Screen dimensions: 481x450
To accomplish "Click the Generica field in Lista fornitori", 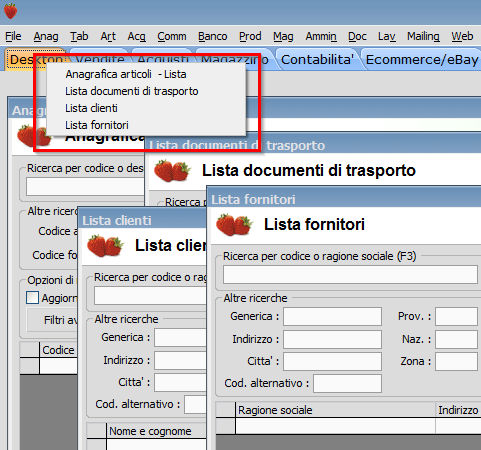I will 332,316.
